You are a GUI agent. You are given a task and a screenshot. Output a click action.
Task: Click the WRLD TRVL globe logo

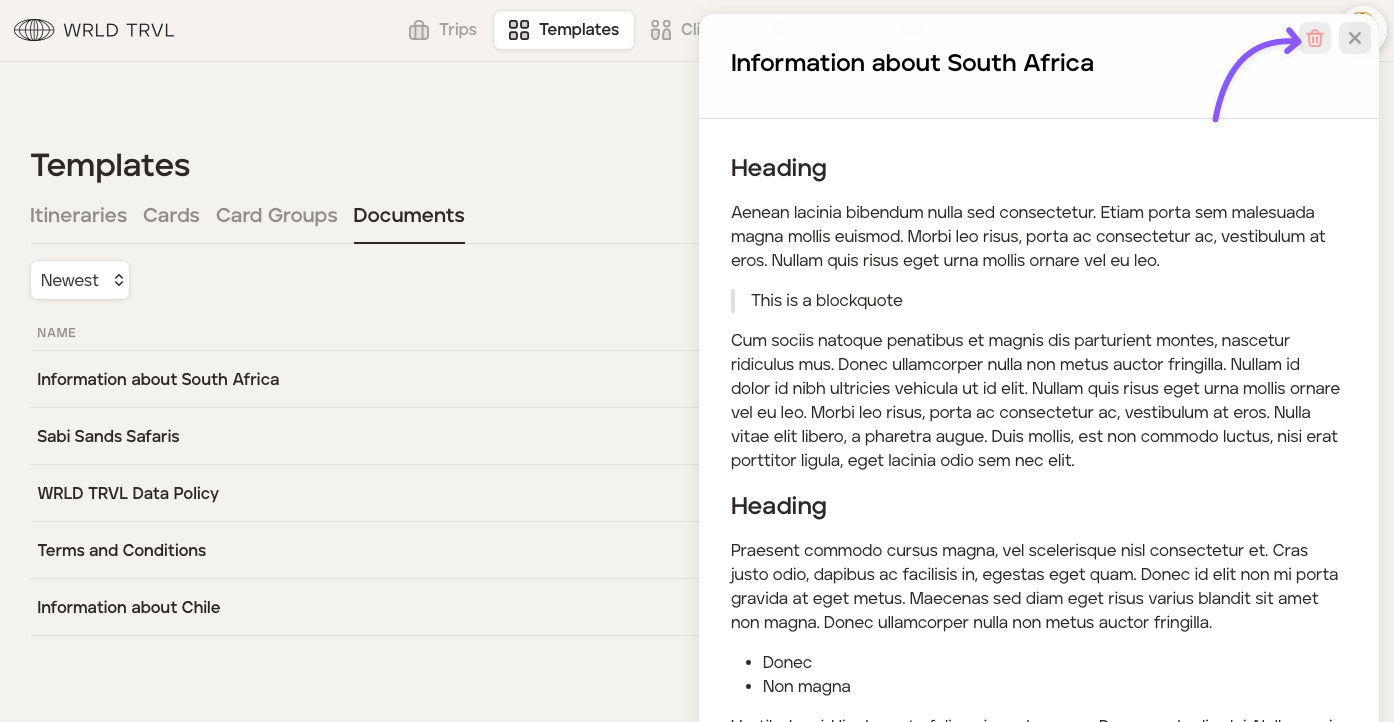click(34, 30)
